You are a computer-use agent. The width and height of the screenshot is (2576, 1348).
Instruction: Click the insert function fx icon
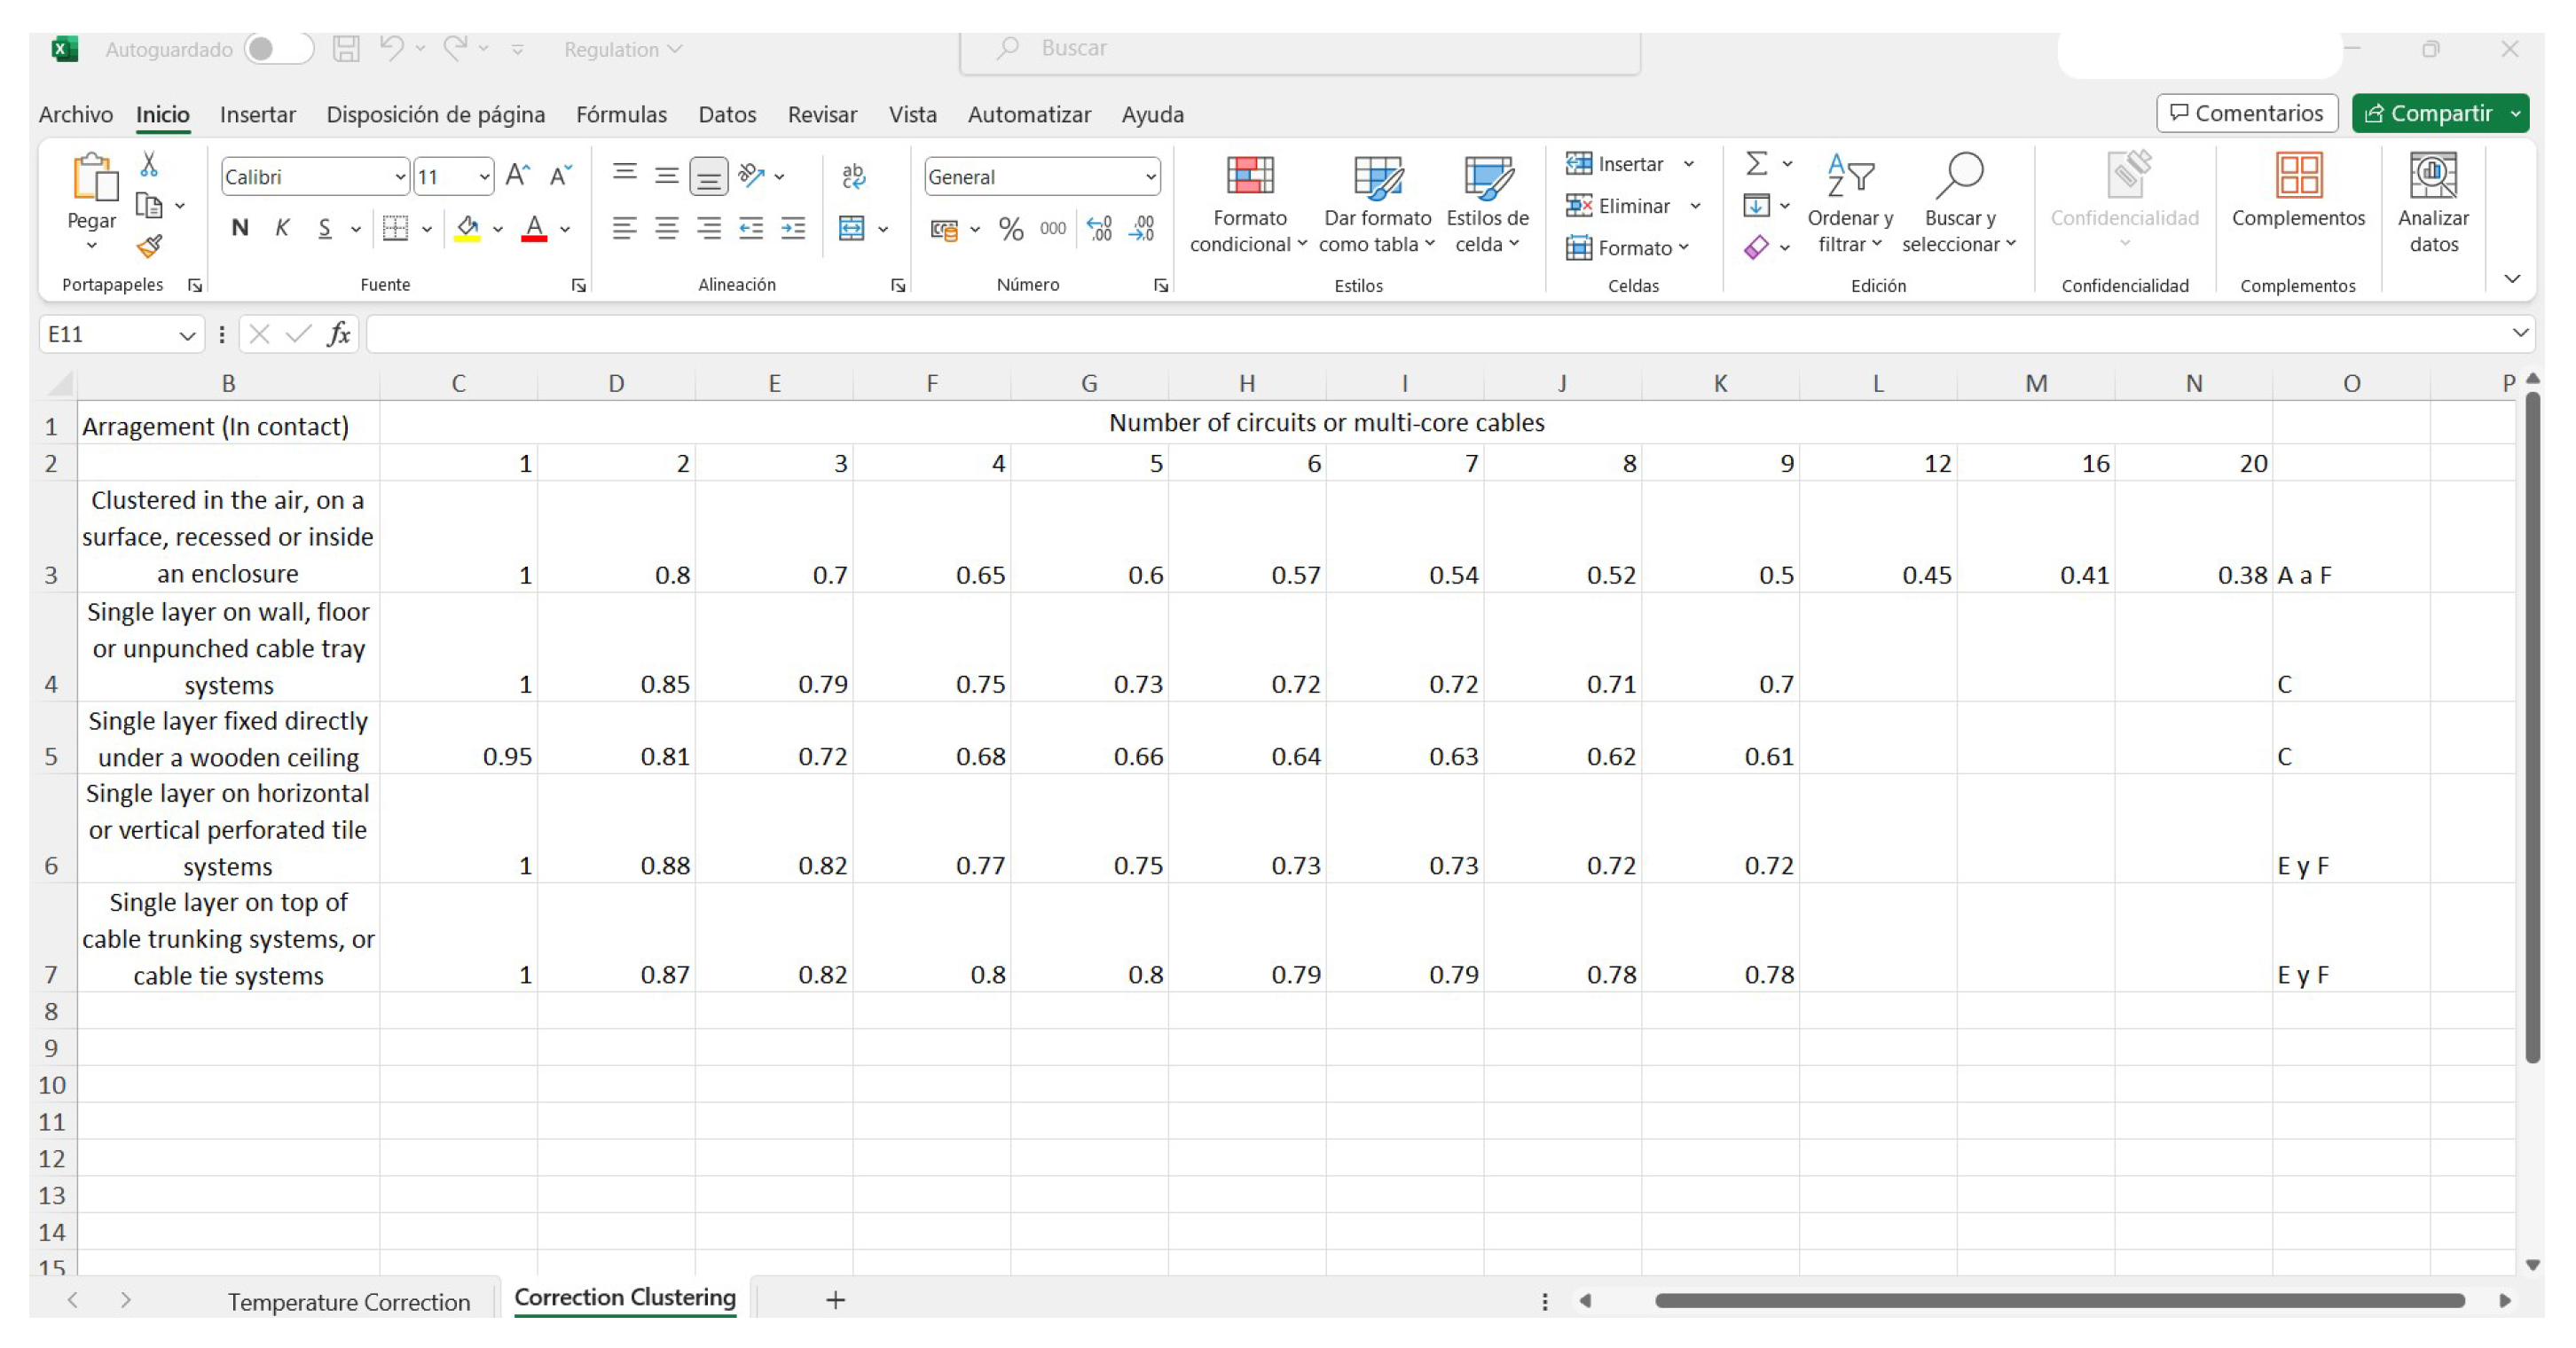[x=339, y=334]
